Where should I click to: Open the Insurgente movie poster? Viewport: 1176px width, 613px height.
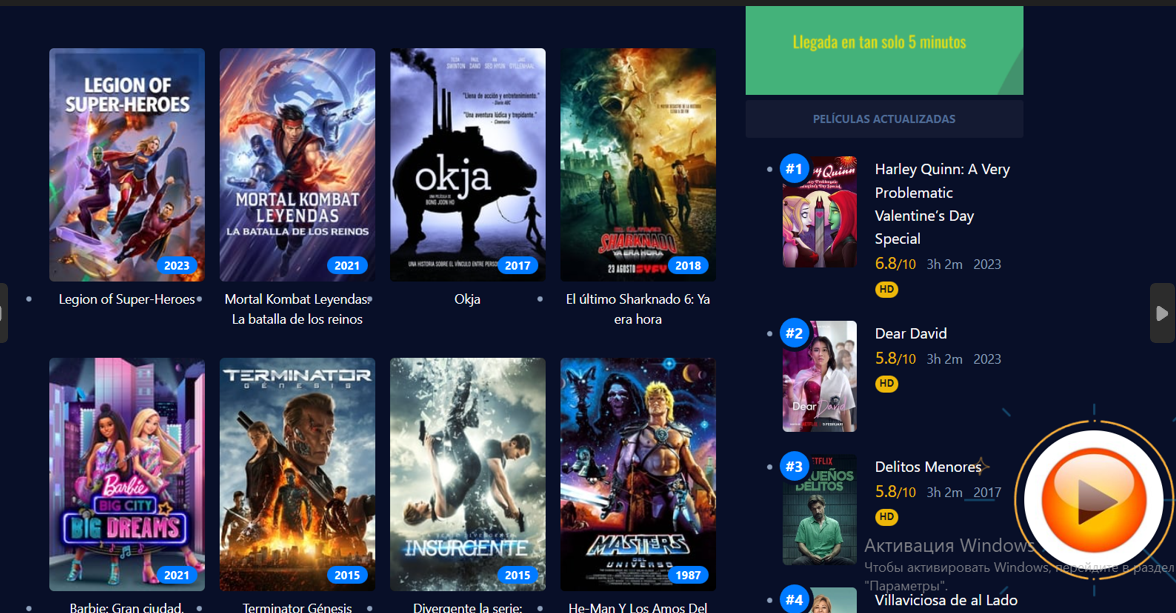(x=467, y=474)
